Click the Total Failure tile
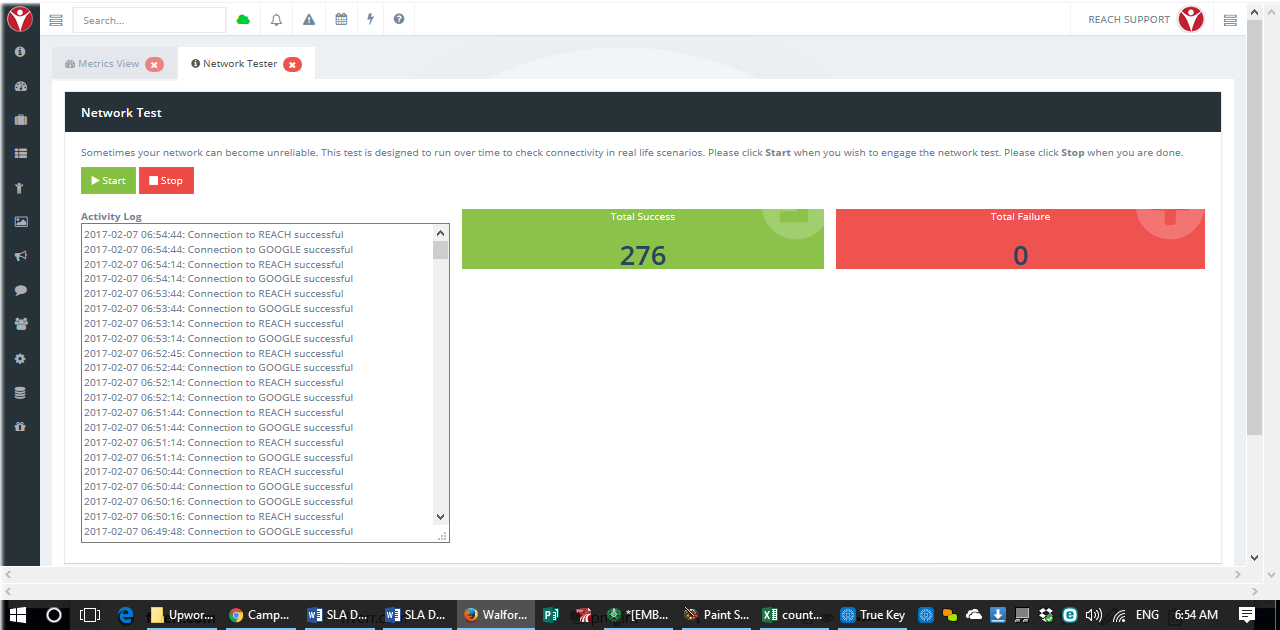Screen dimensions: 1280x630 point(1020,239)
